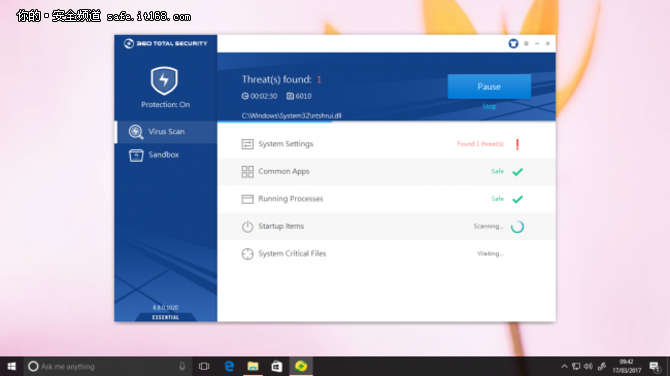Click the Protection On shield icon
The height and width of the screenshot is (376, 670).
click(164, 80)
